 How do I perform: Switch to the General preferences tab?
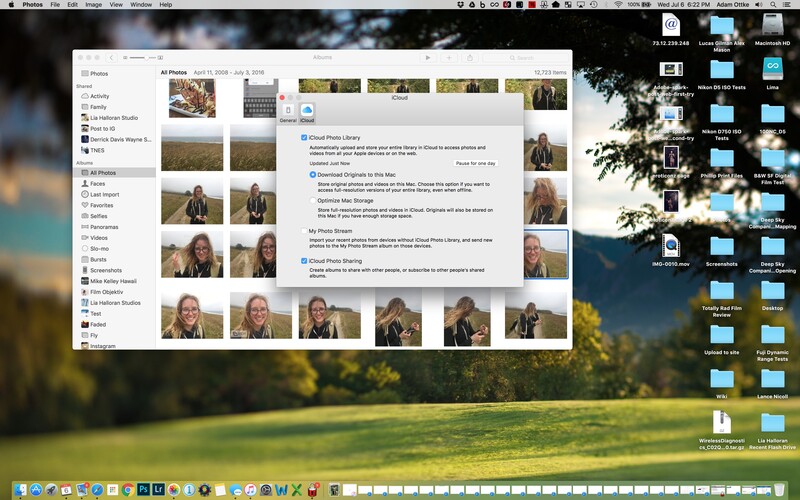point(288,113)
